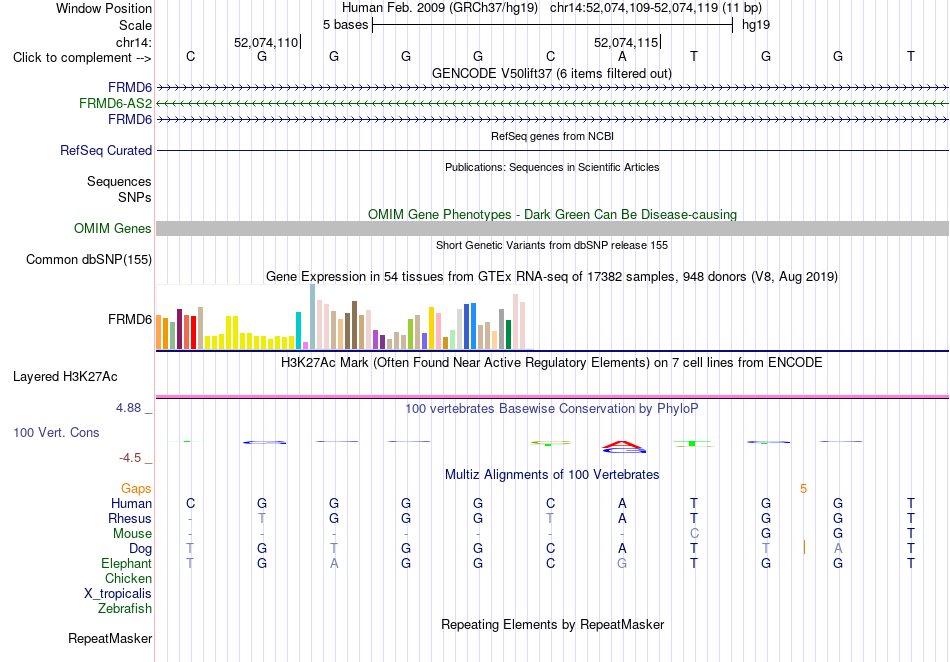Select the Human species label
950x662 pixels.
click(131, 503)
